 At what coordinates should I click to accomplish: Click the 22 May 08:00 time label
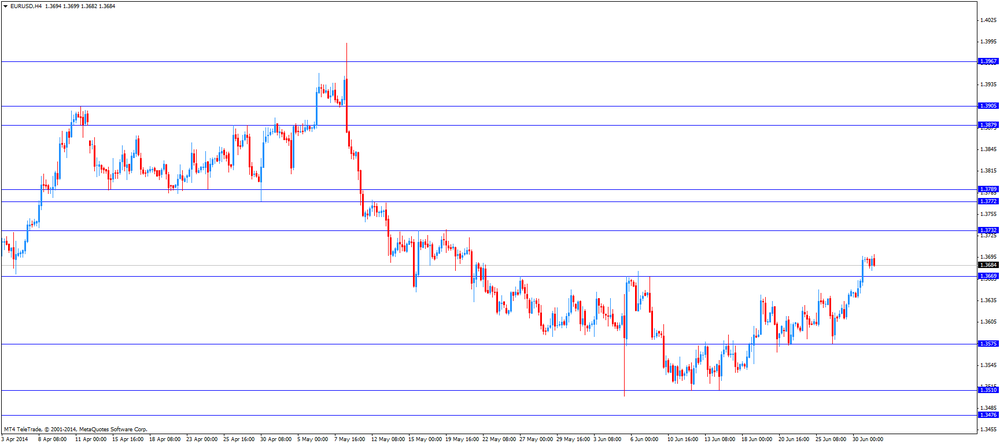pyautogui.click(x=497, y=439)
